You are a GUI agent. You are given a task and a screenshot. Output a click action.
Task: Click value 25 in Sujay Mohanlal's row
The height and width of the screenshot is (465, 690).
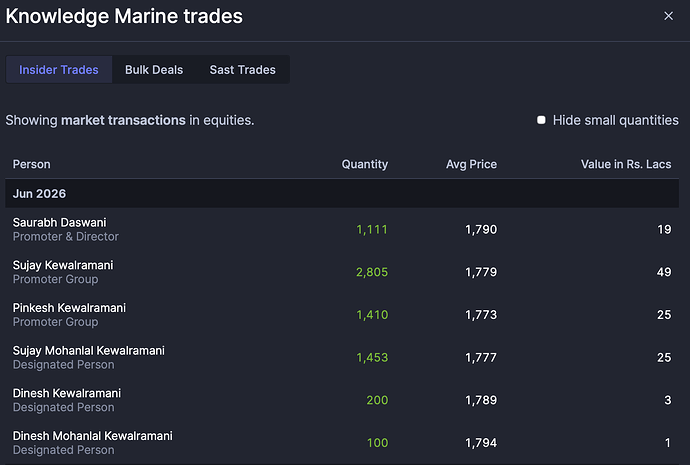(664, 357)
